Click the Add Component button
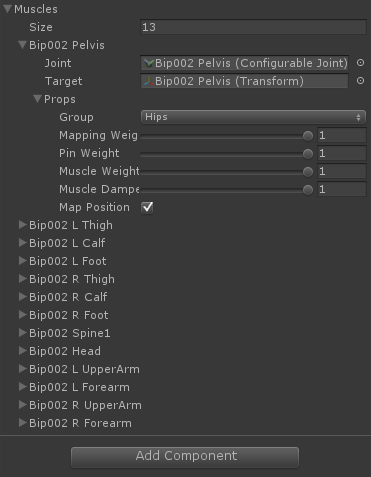The image size is (371, 477). [x=185, y=457]
